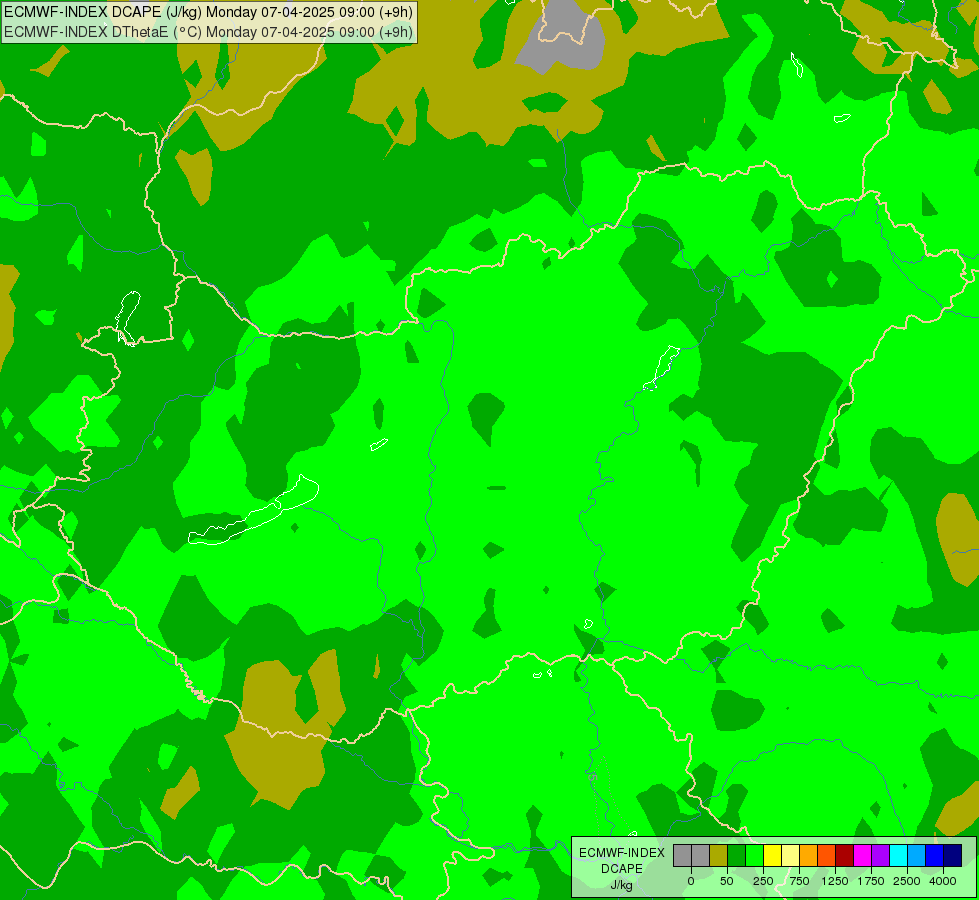Click the purple legend swatch

coord(881,856)
